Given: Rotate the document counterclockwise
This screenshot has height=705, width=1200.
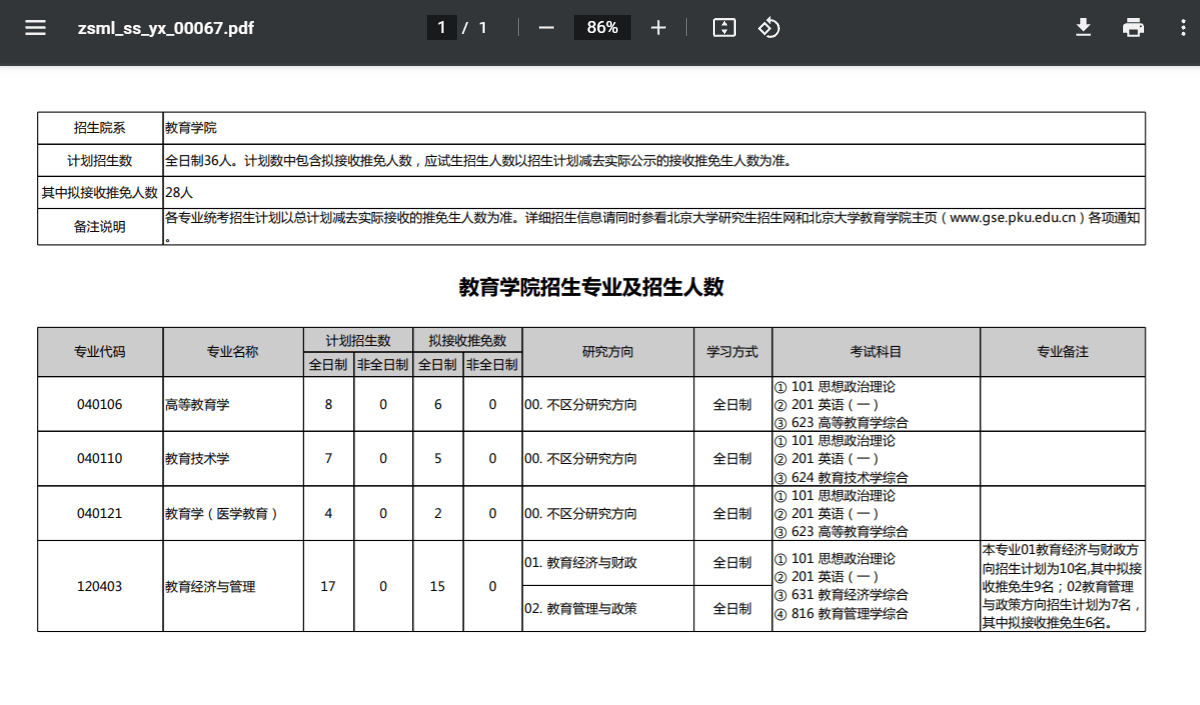Looking at the screenshot, I should [x=768, y=28].
